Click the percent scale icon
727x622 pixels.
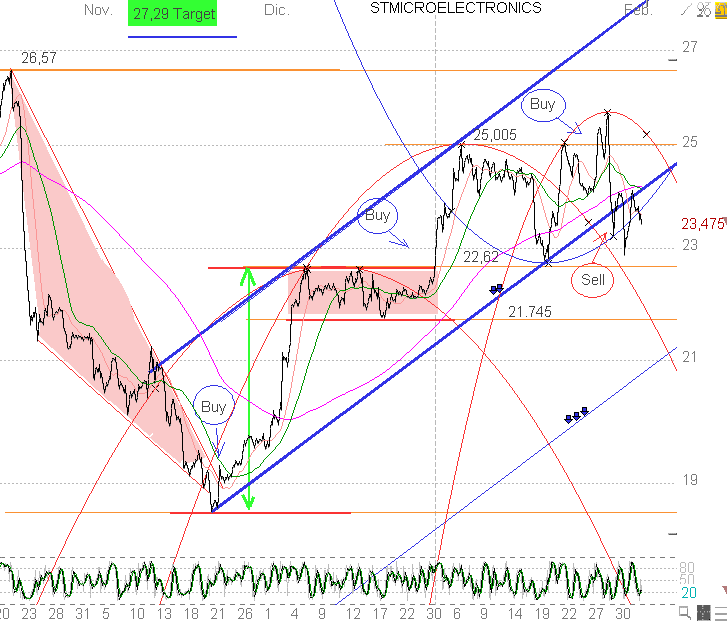click(703, 10)
